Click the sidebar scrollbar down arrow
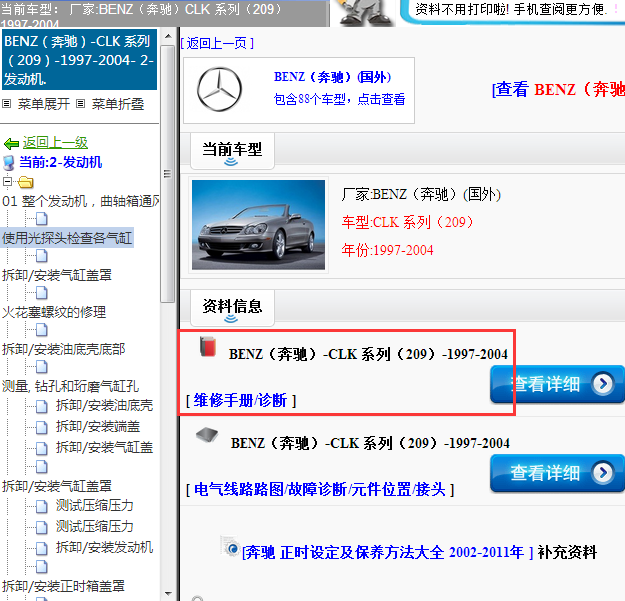 168,594
